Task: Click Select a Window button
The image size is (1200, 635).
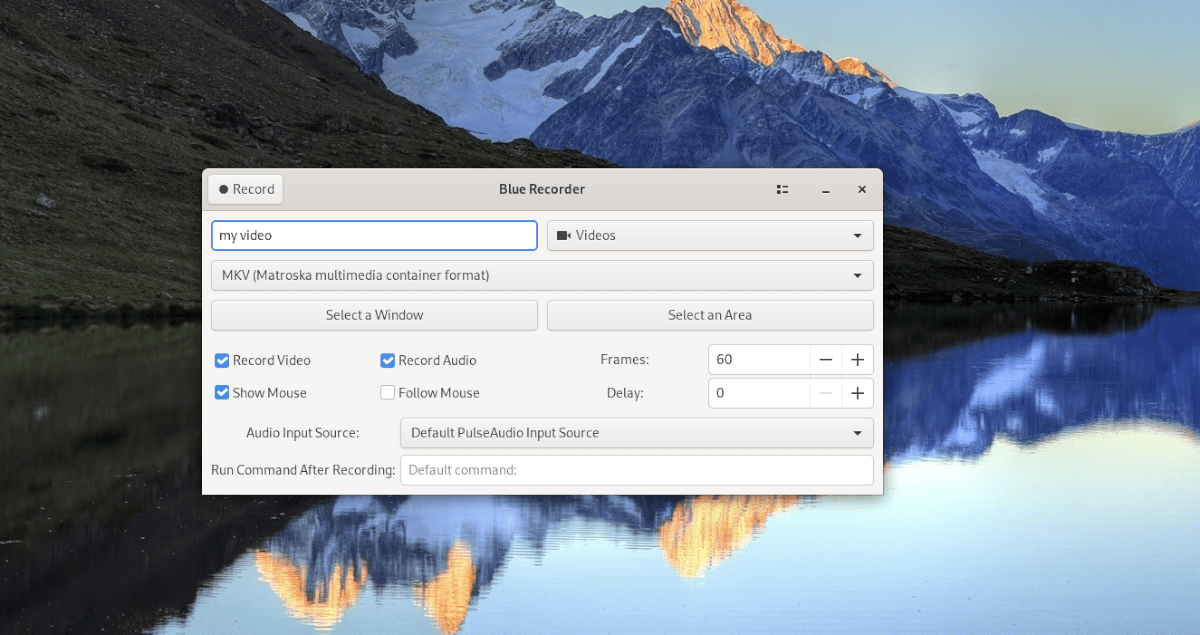Action: (x=374, y=315)
